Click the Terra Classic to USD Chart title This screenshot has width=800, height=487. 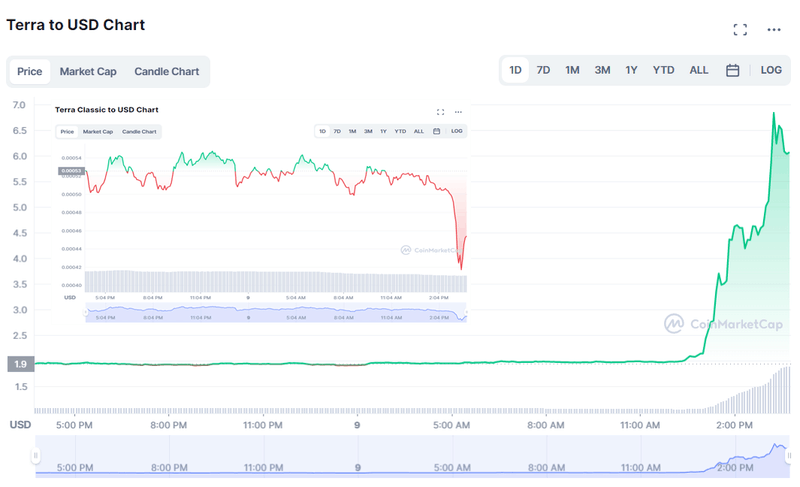[x=107, y=110]
